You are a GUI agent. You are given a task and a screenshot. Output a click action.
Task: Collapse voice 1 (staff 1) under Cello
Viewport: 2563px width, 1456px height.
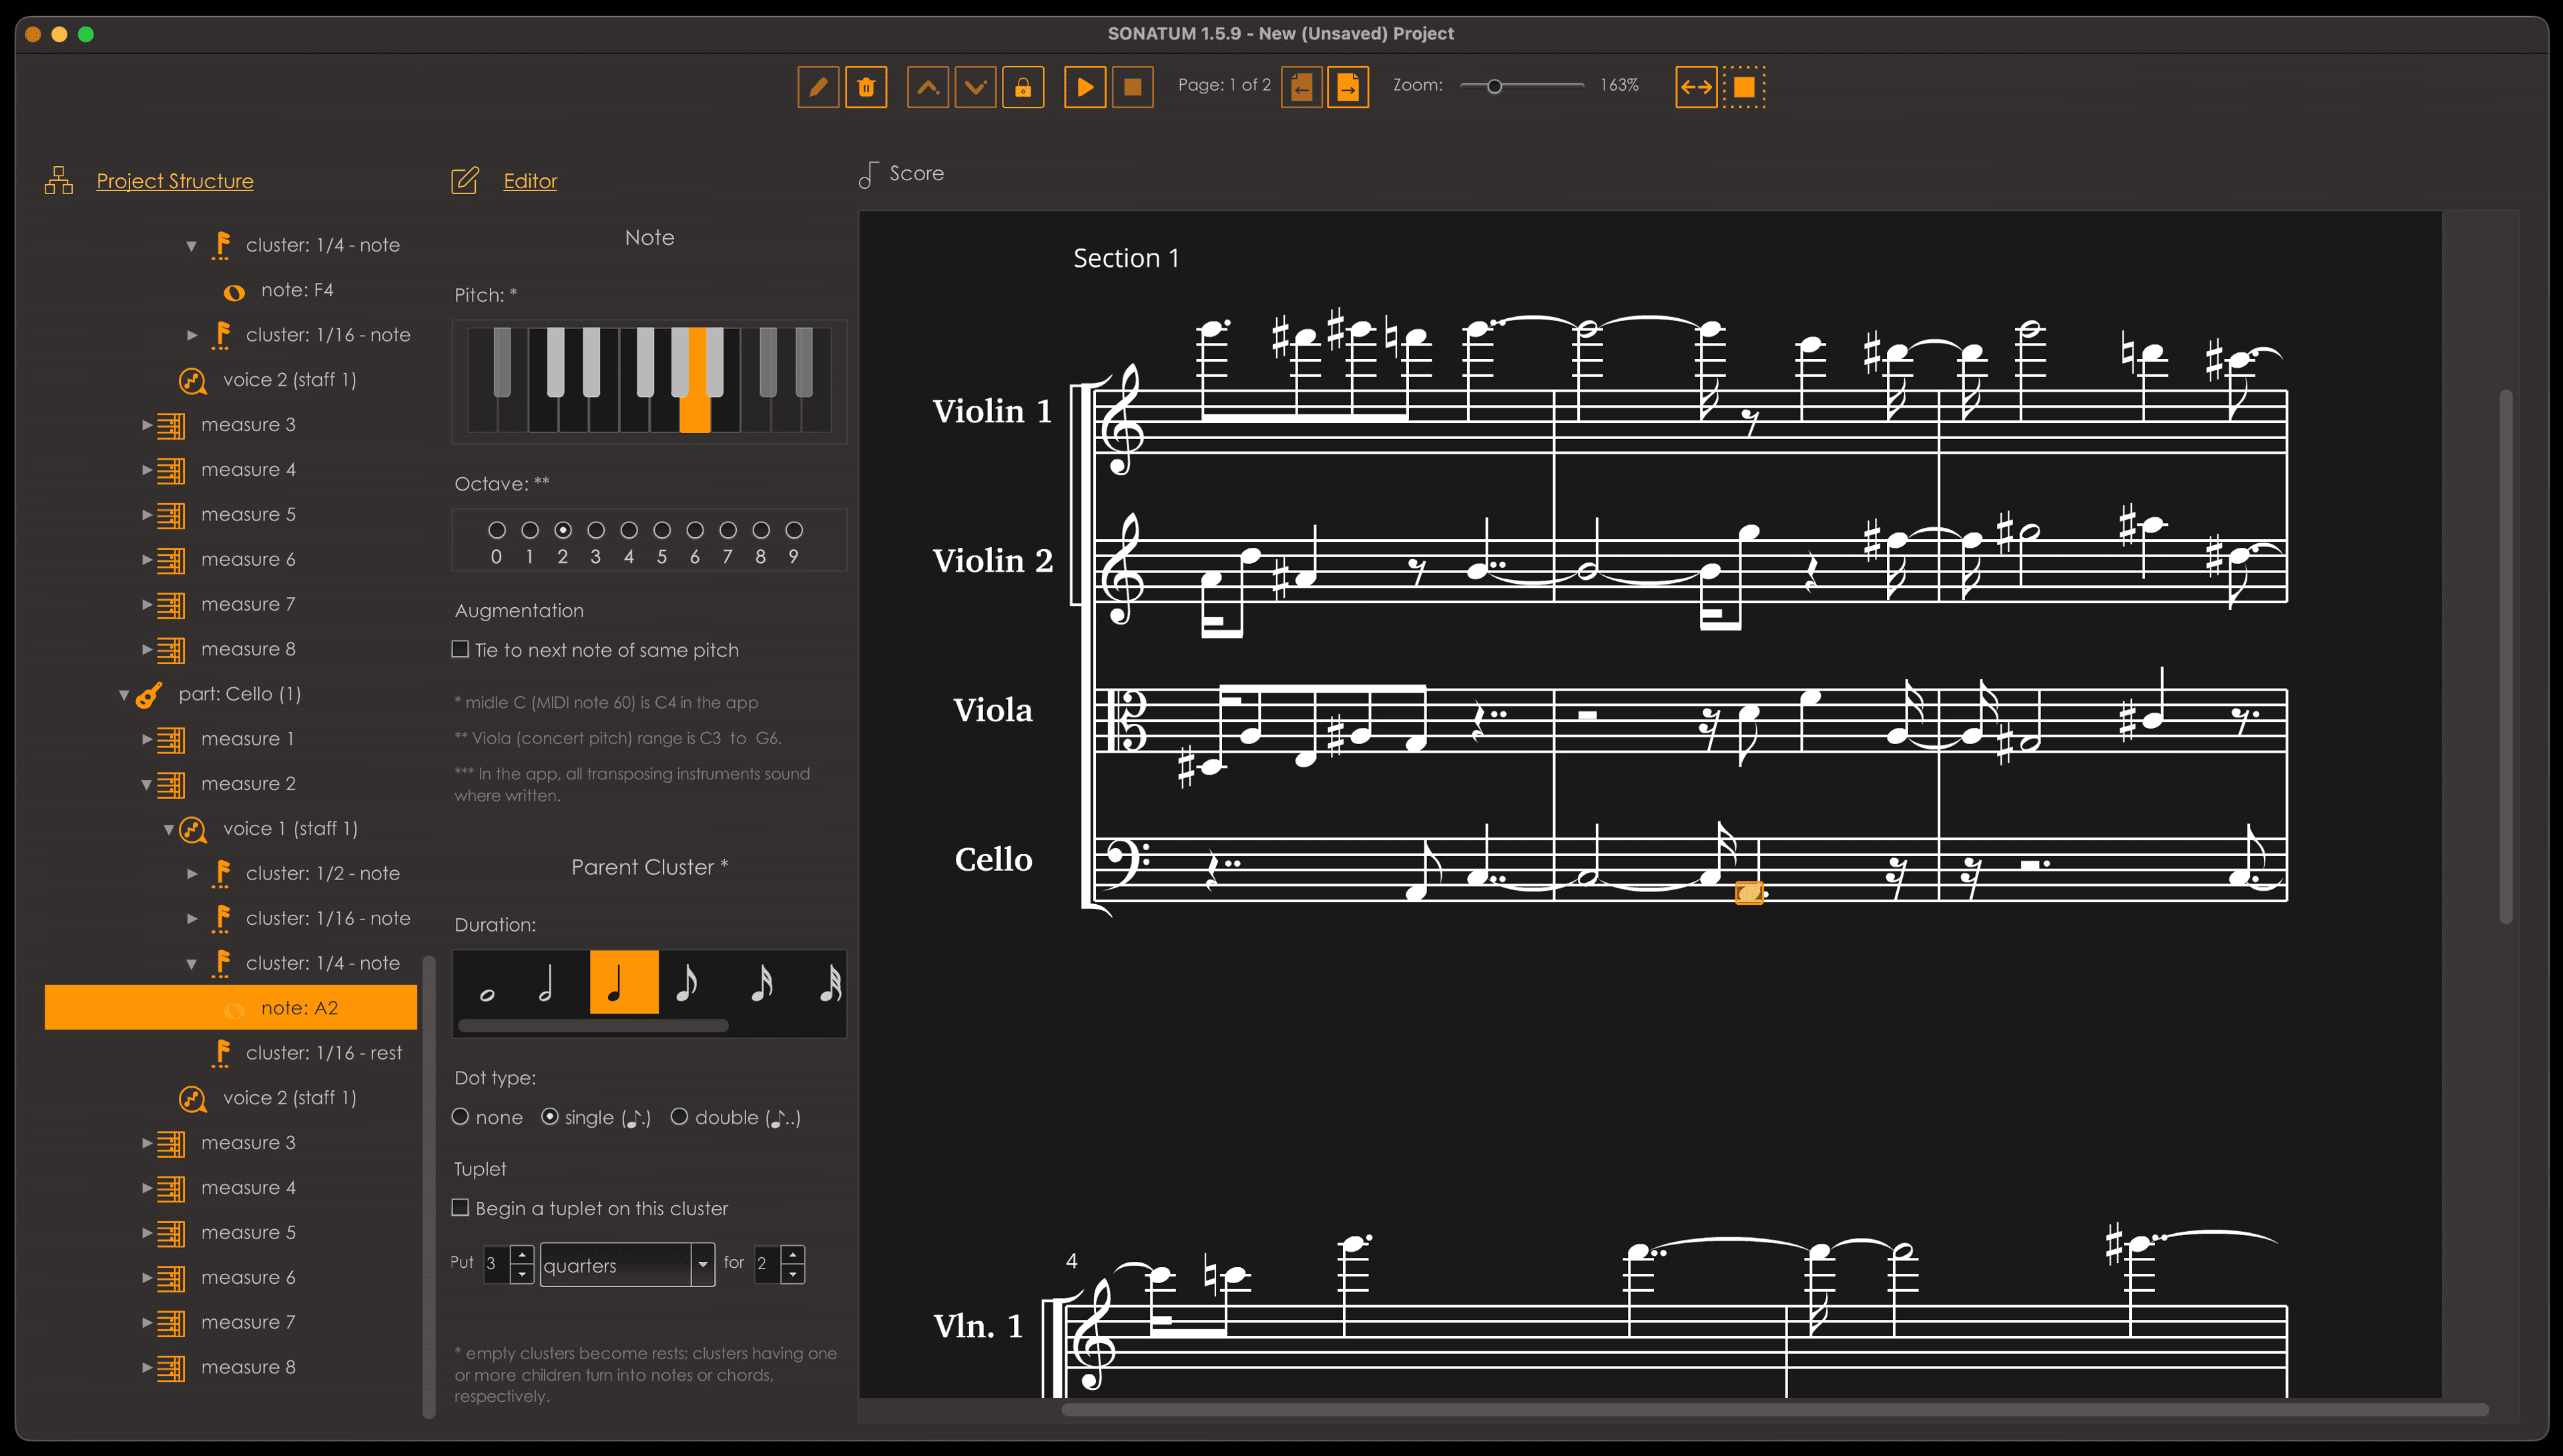[169, 829]
